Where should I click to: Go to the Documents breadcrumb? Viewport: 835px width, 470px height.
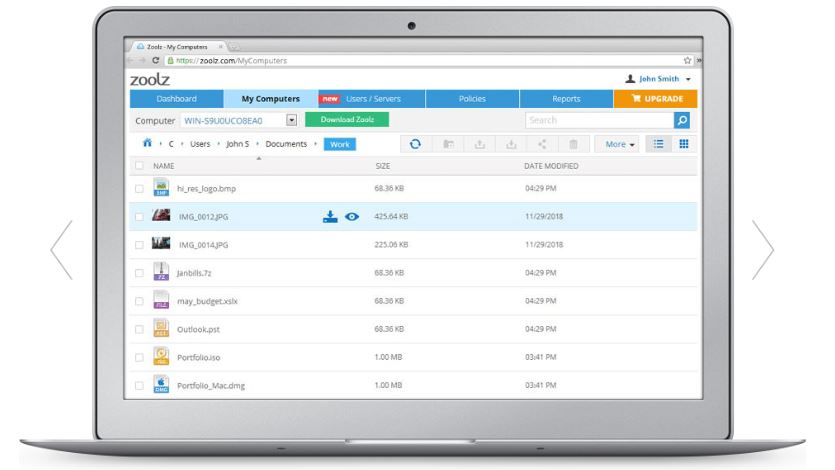pyautogui.click(x=286, y=144)
